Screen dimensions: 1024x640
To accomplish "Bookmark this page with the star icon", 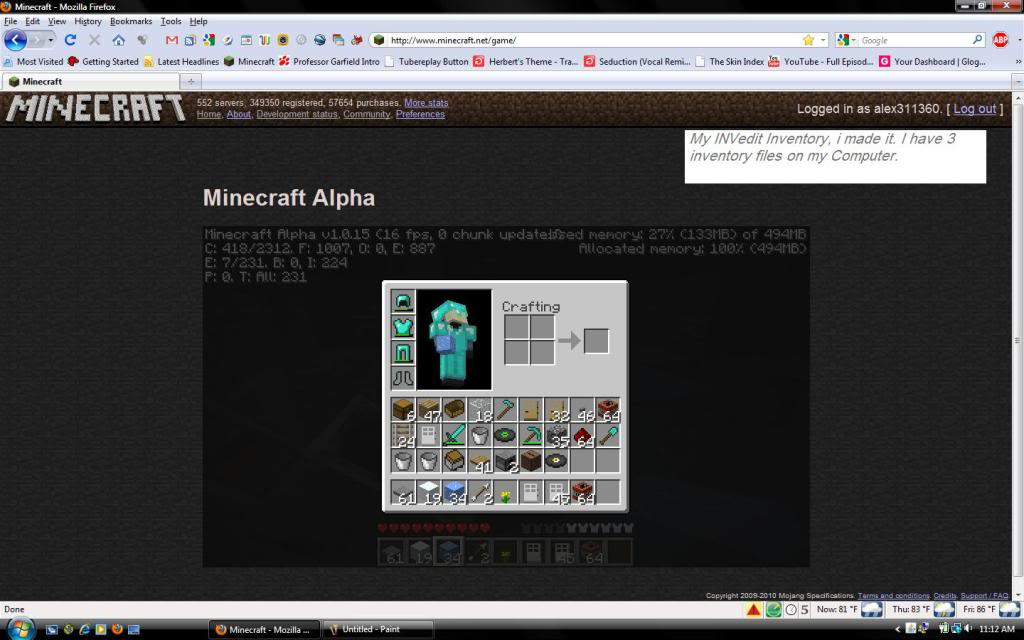I will click(808, 40).
